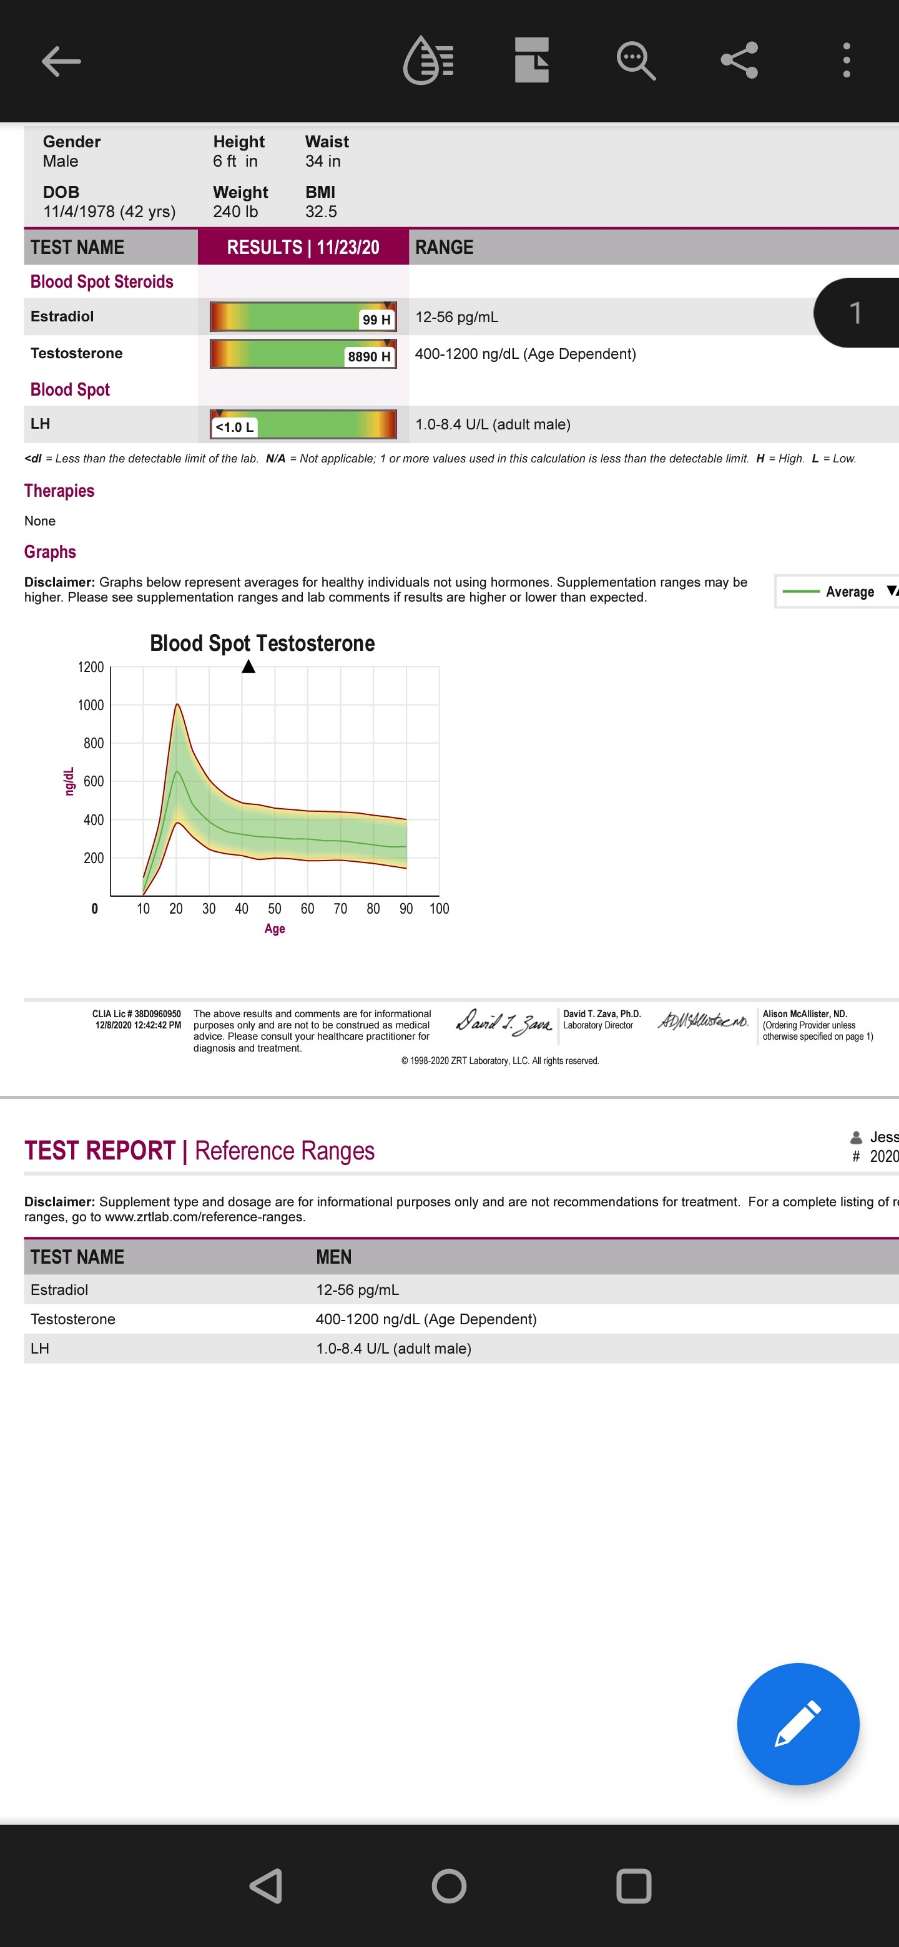The height and width of the screenshot is (1947, 899).
Task: Select the 12-56 pg/mL range in results table
Action: [x=456, y=317]
